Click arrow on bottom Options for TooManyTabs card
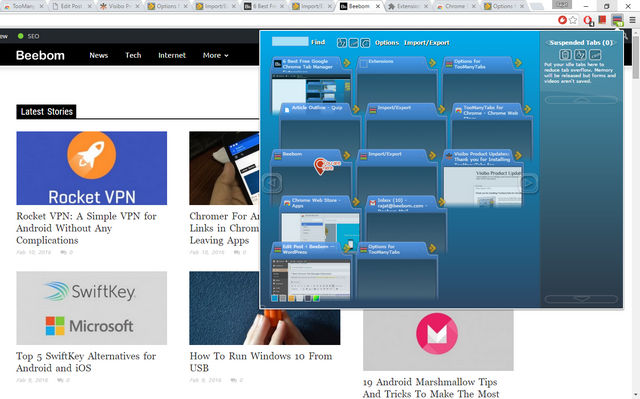 (x=432, y=248)
